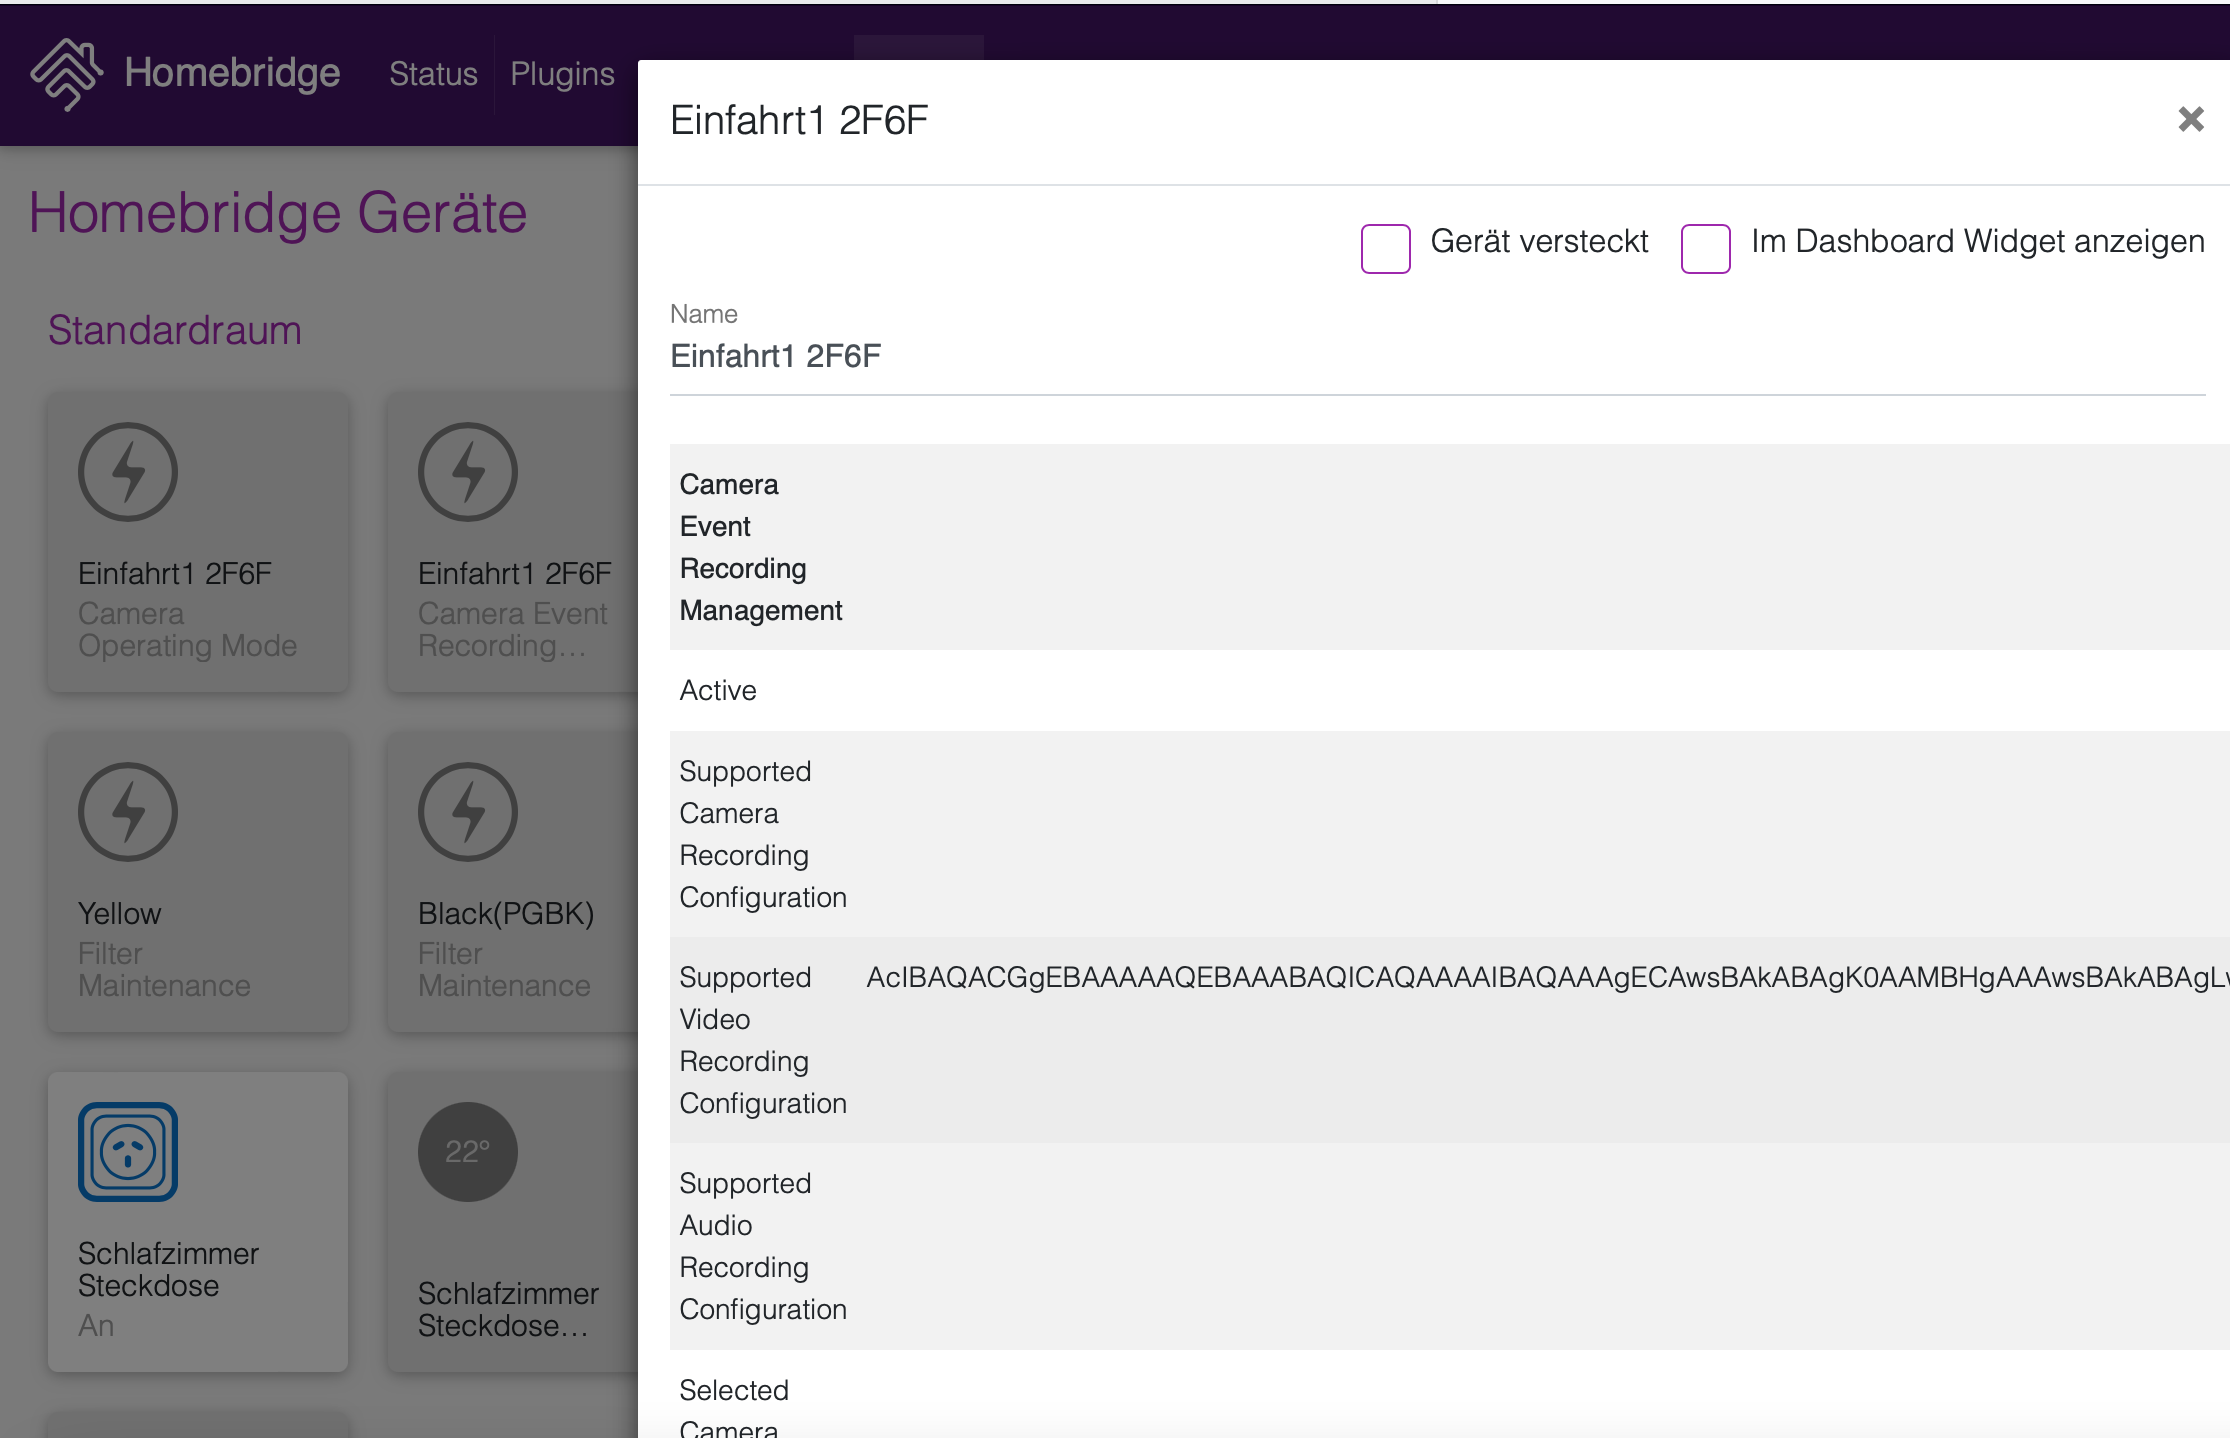Click the Homebridge logo icon
This screenshot has width=2230, height=1438.
tap(66, 74)
